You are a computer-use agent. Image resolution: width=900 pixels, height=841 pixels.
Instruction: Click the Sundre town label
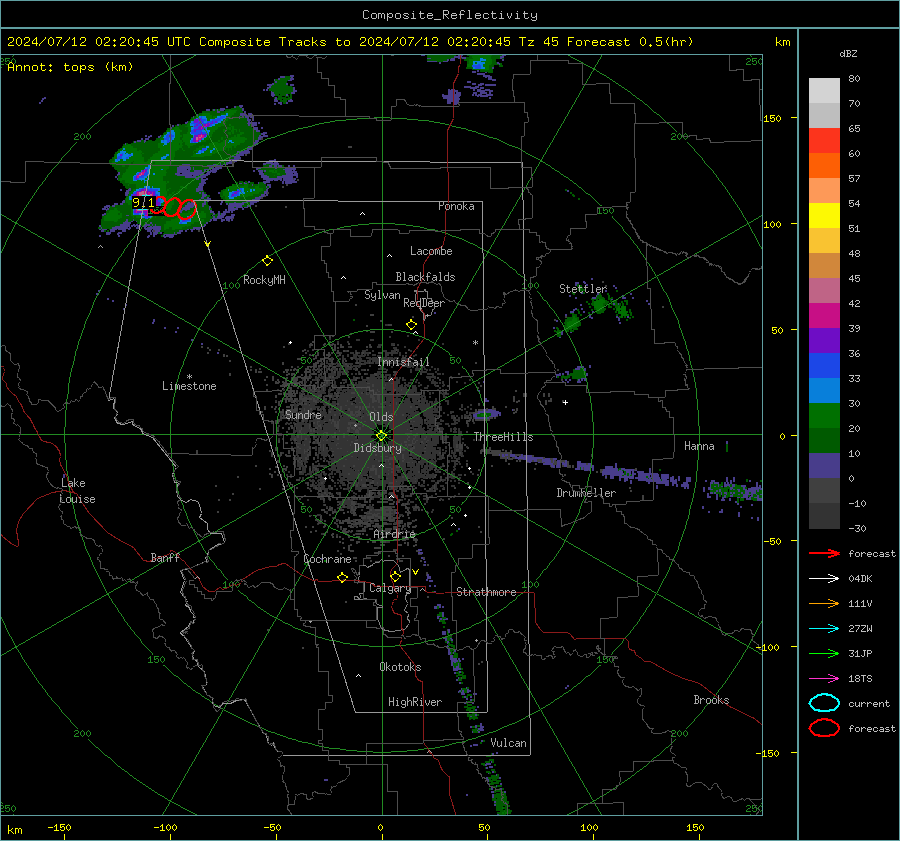[x=303, y=414]
